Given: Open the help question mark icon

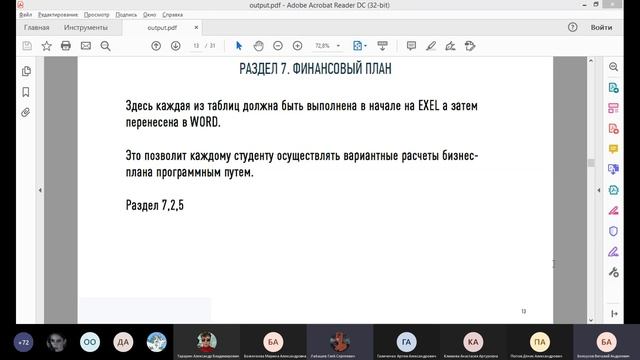Looking at the screenshot, I should click(572, 27).
